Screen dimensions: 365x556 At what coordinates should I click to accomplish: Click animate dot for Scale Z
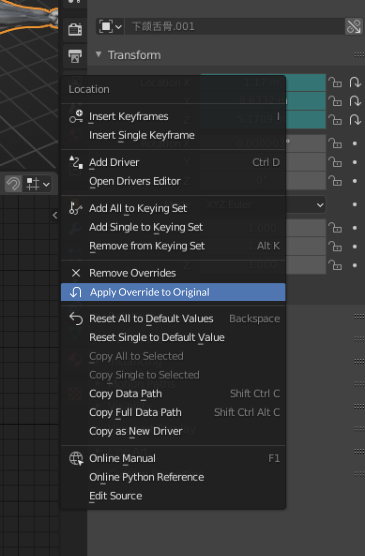pyautogui.click(x=355, y=265)
